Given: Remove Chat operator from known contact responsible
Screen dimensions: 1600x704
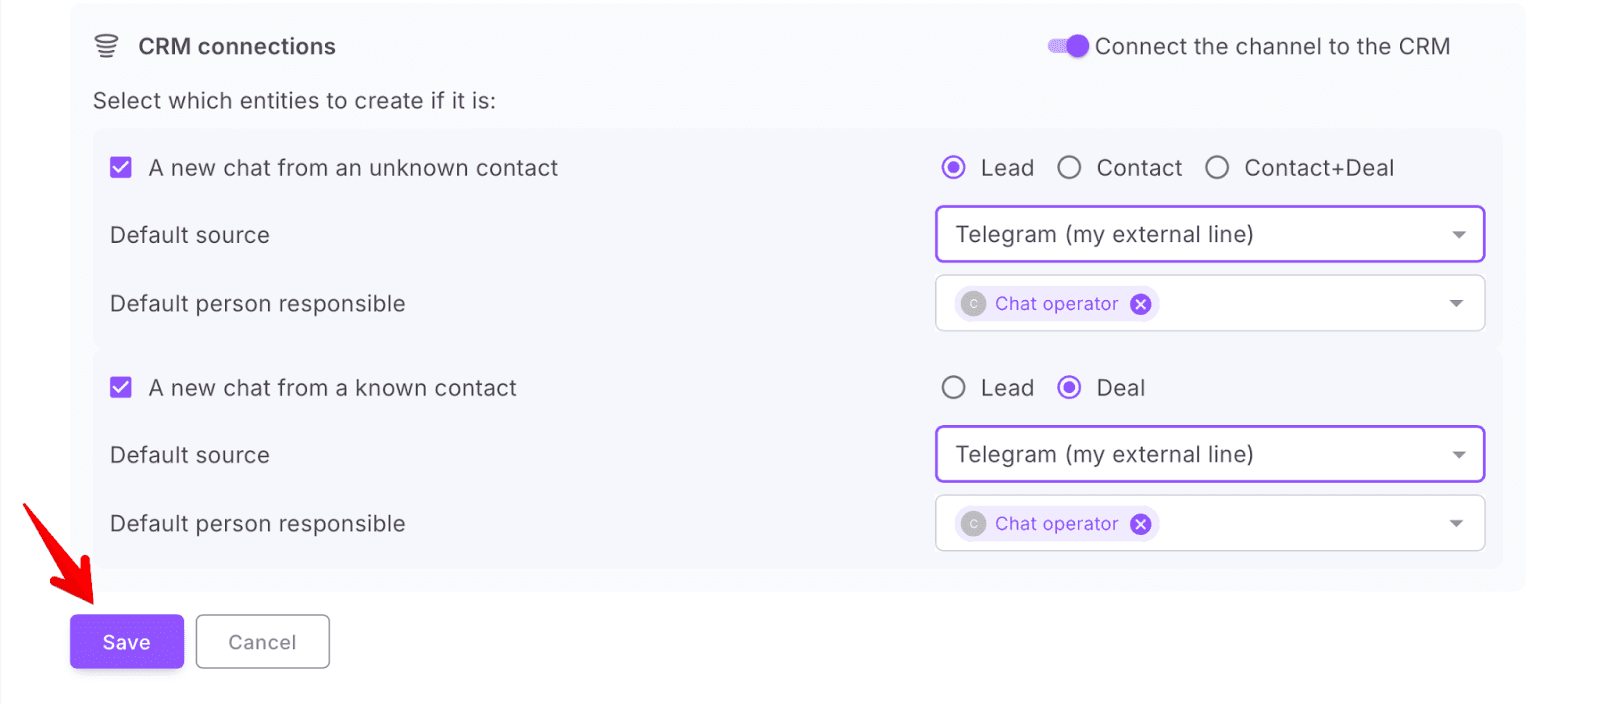Looking at the screenshot, I should (1140, 524).
